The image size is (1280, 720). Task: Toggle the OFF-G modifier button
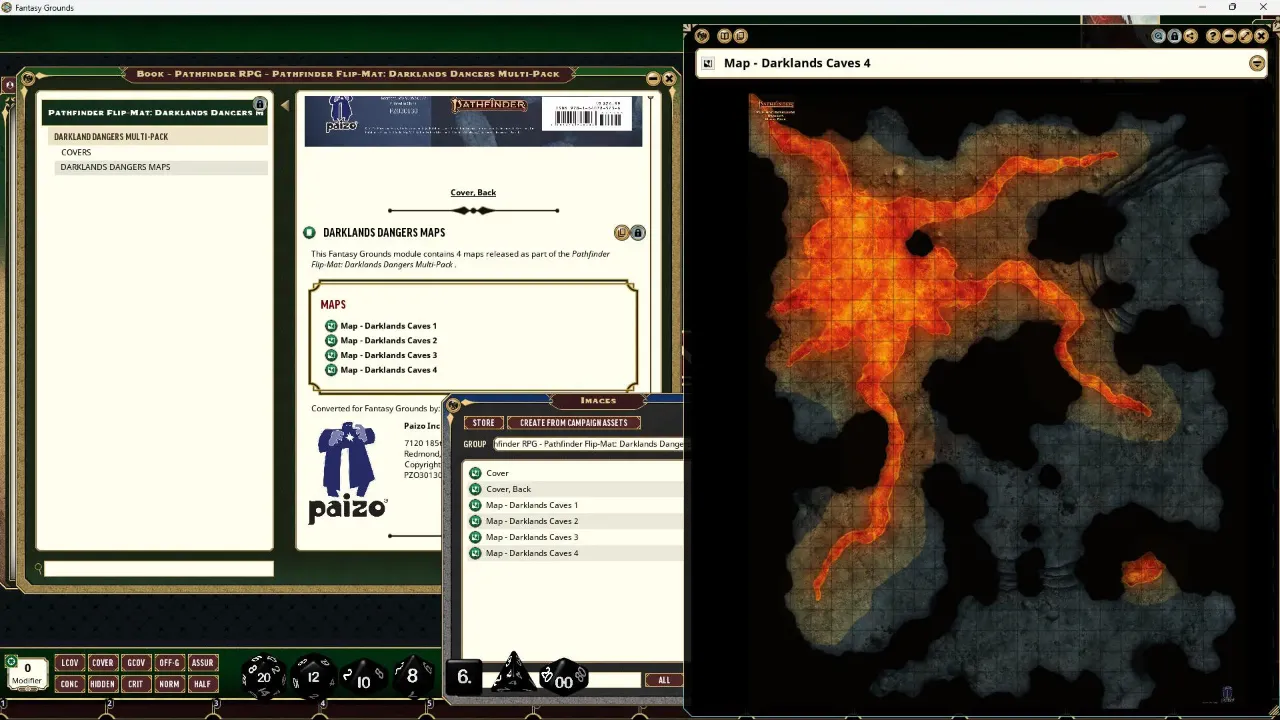point(169,663)
